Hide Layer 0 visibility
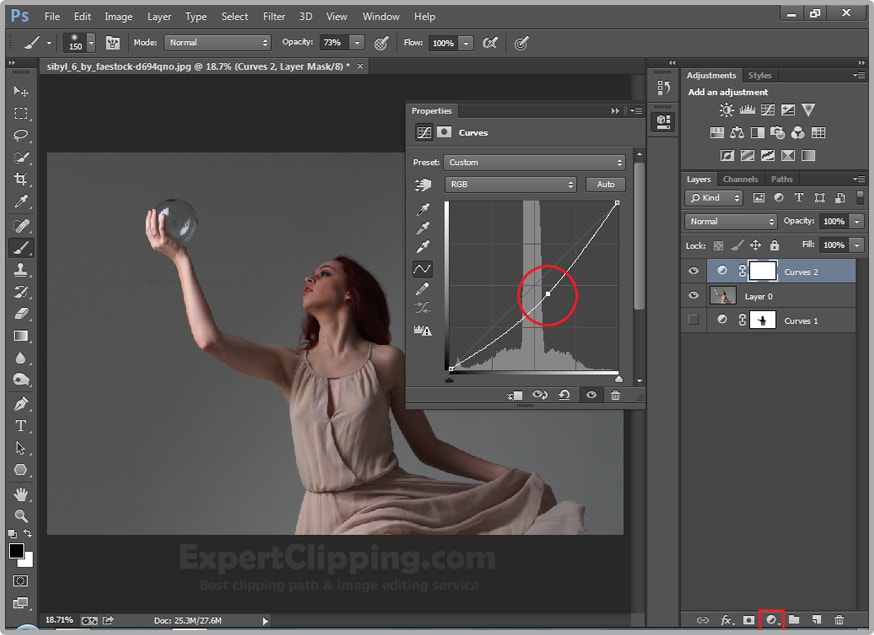The height and width of the screenshot is (635, 874). pyautogui.click(x=693, y=296)
